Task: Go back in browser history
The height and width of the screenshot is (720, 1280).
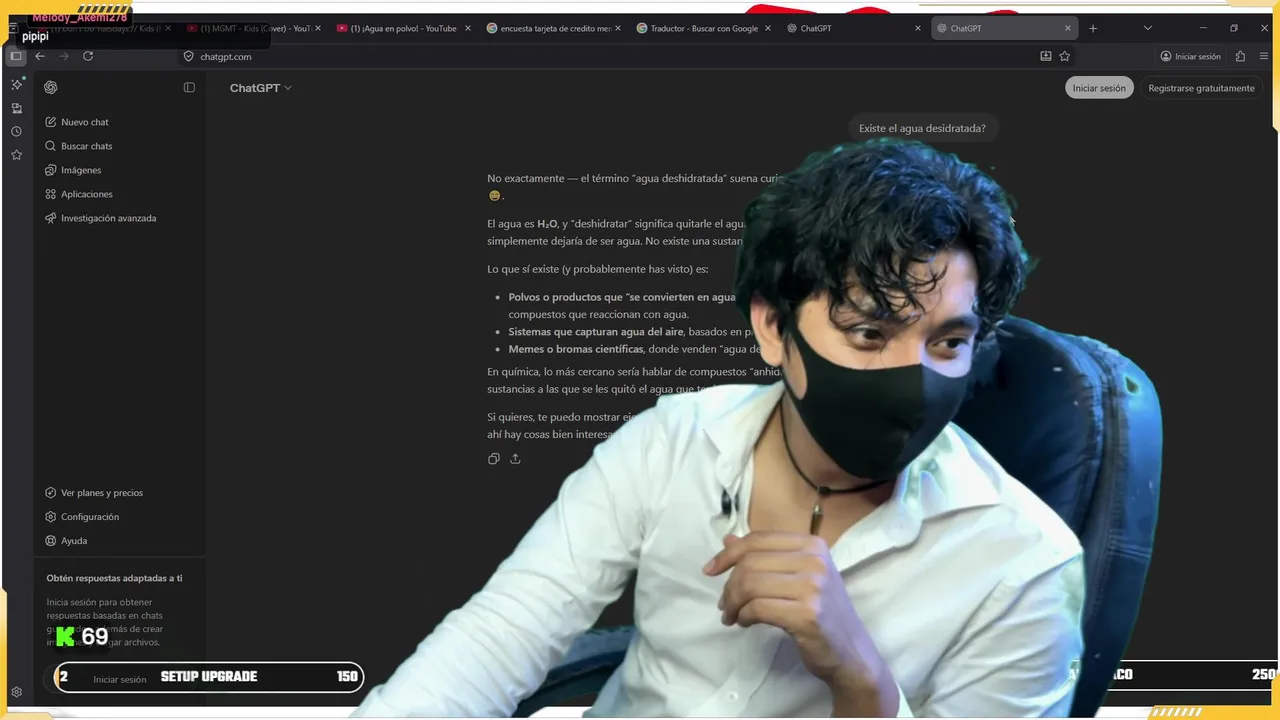Action: [40, 56]
